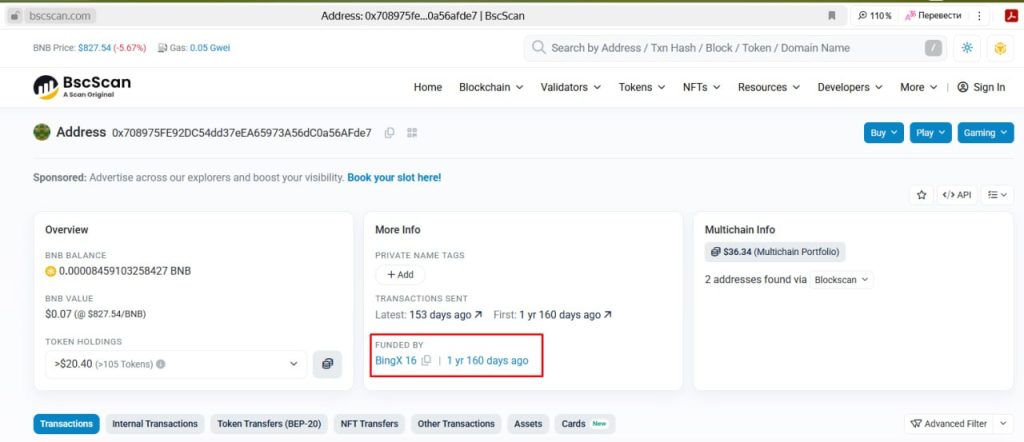Select the Token Transfers (BEP-20) tab
The image size is (1024, 442).
point(270,424)
